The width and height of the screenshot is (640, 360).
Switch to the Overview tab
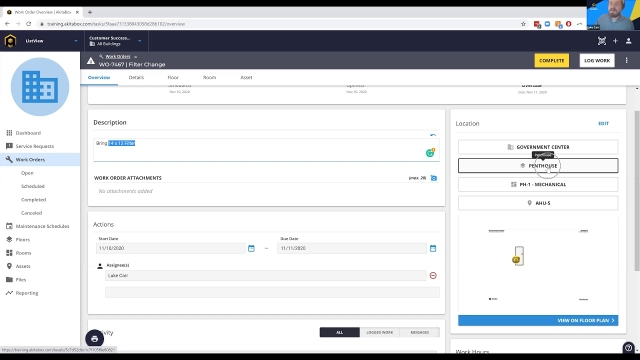99,77
